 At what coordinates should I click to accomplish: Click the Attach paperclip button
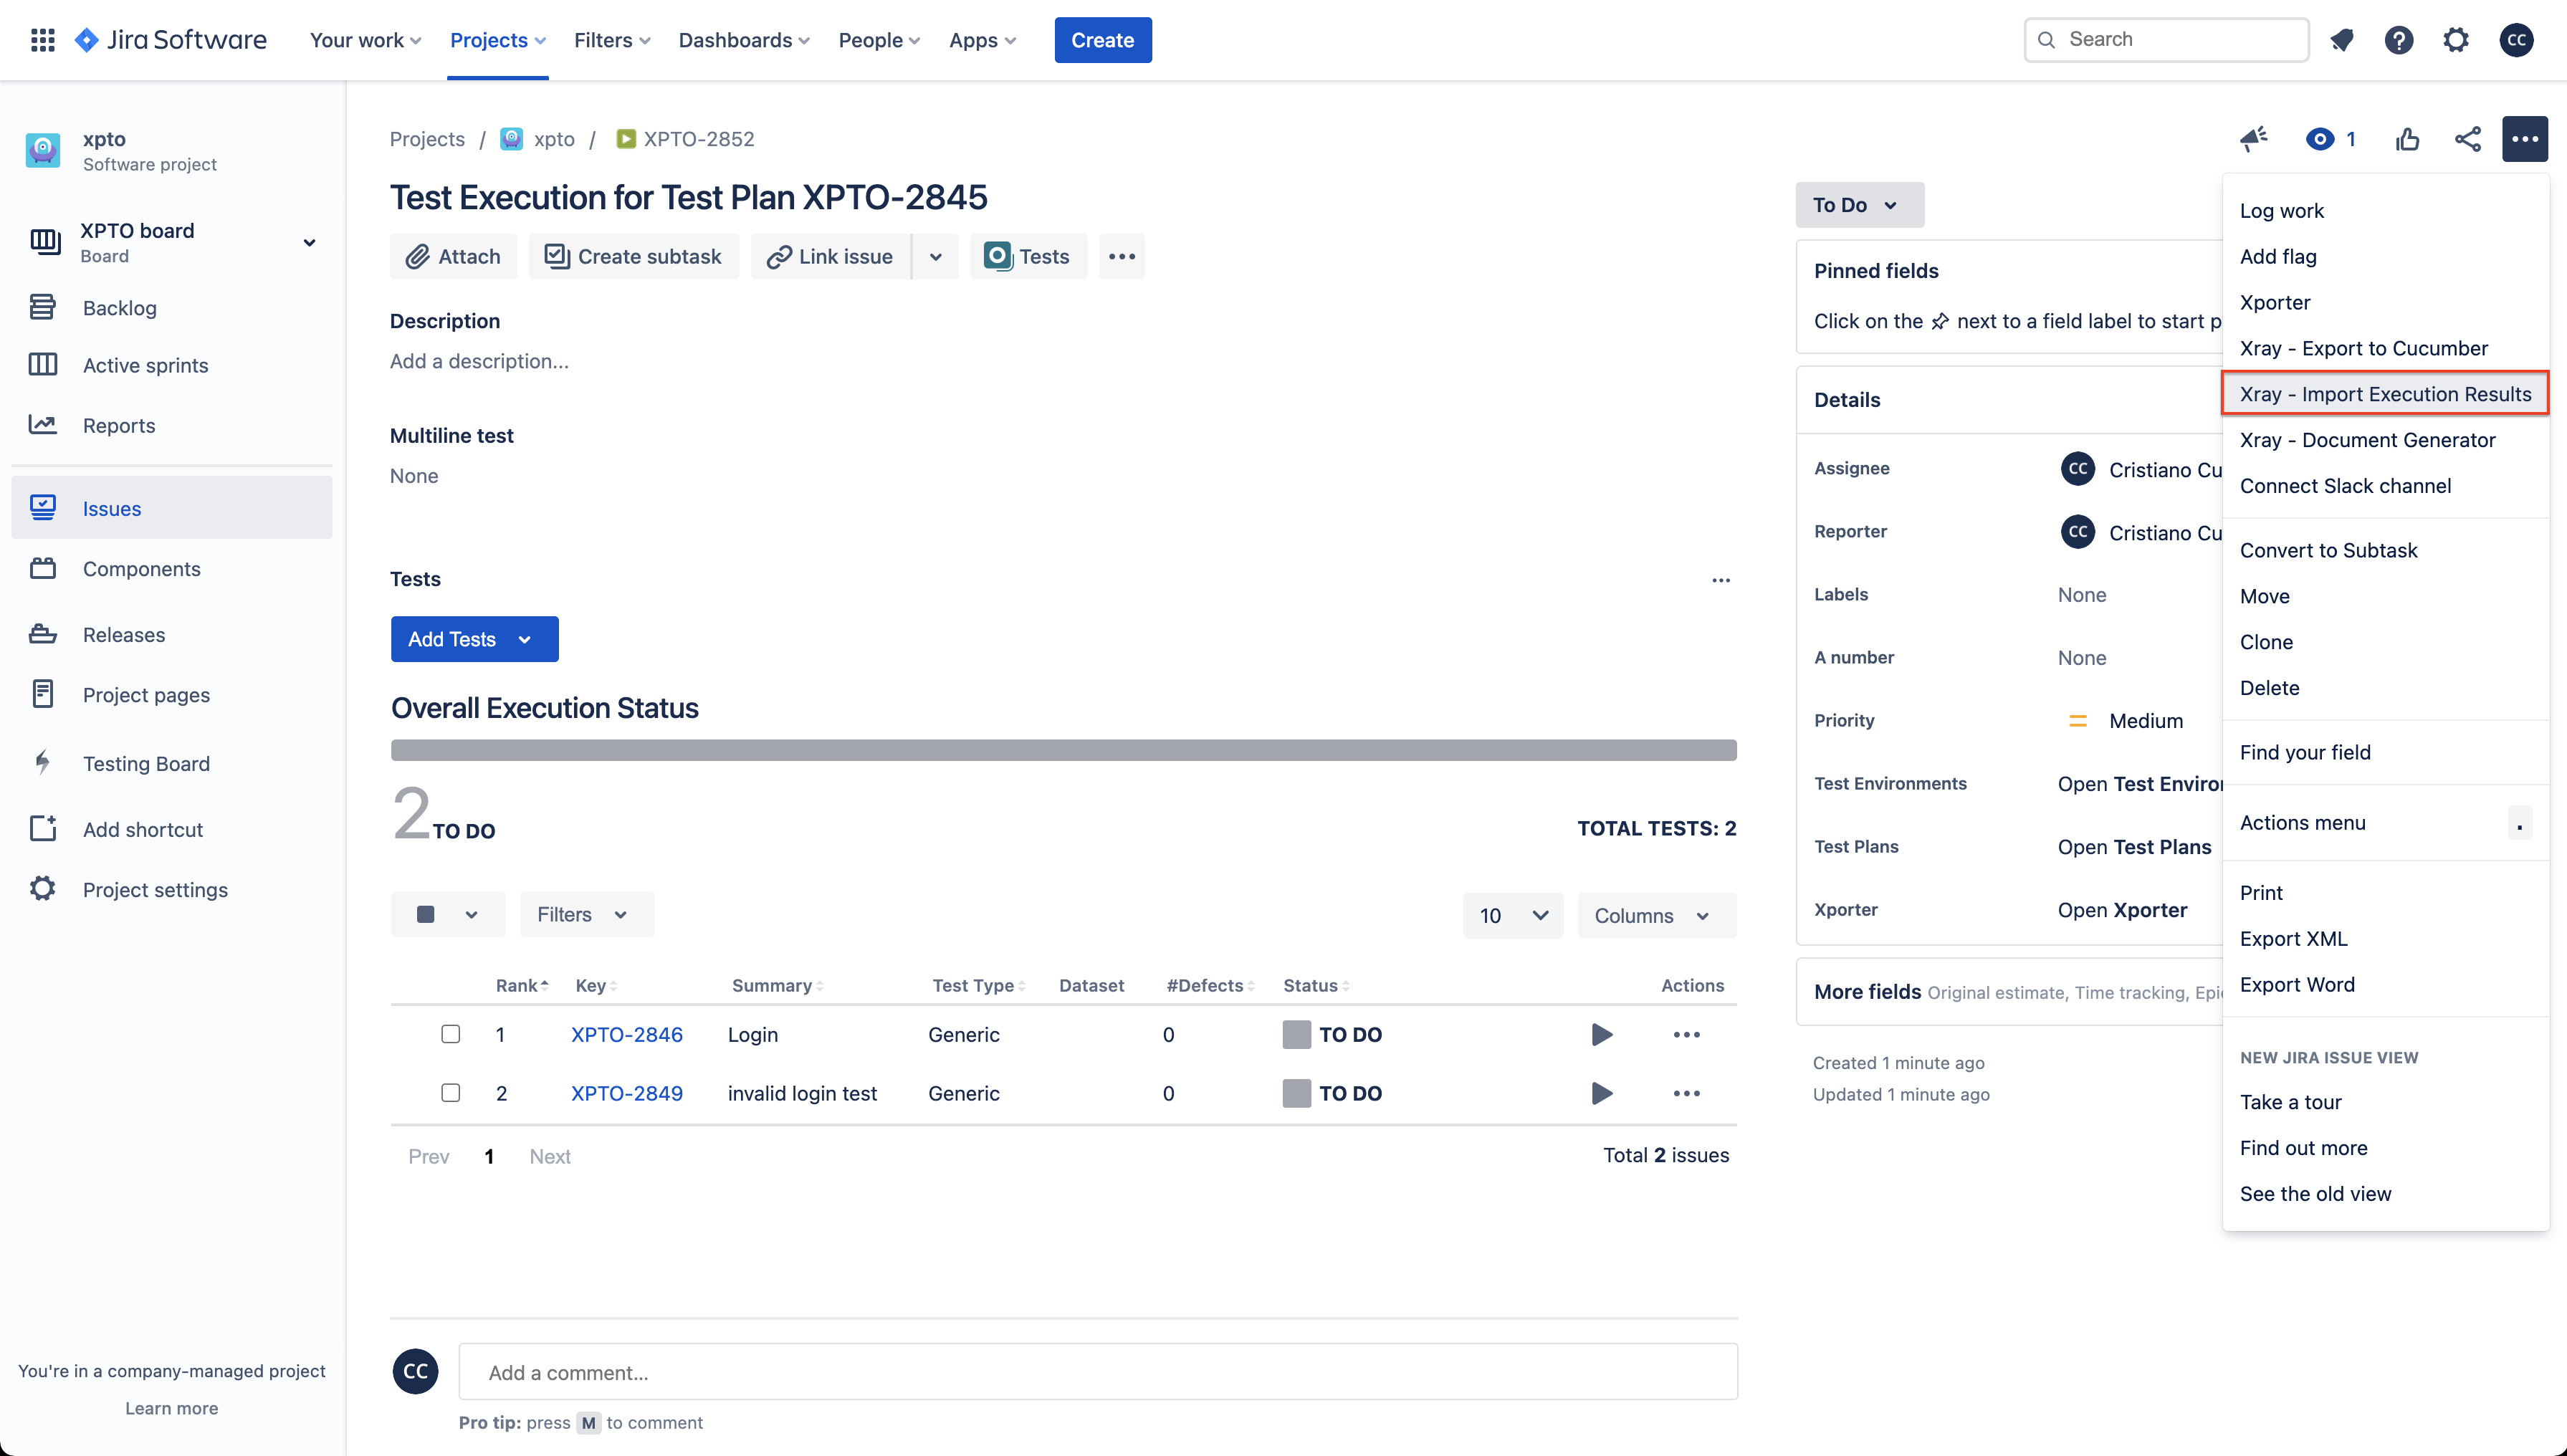pos(453,257)
